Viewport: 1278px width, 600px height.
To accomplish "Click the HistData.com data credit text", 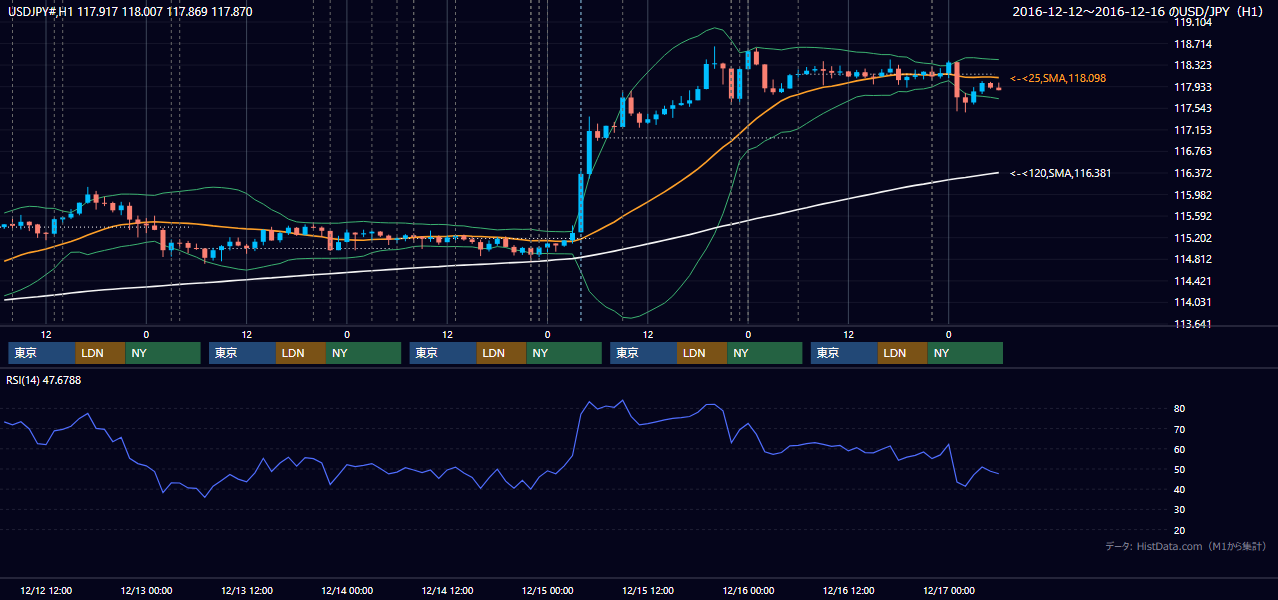I will pyautogui.click(x=1186, y=546).
